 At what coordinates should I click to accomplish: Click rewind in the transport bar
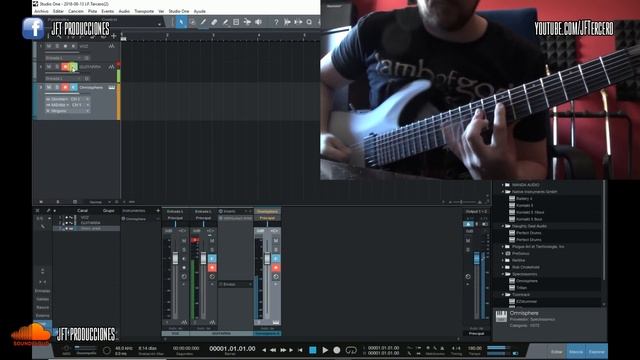273,350
